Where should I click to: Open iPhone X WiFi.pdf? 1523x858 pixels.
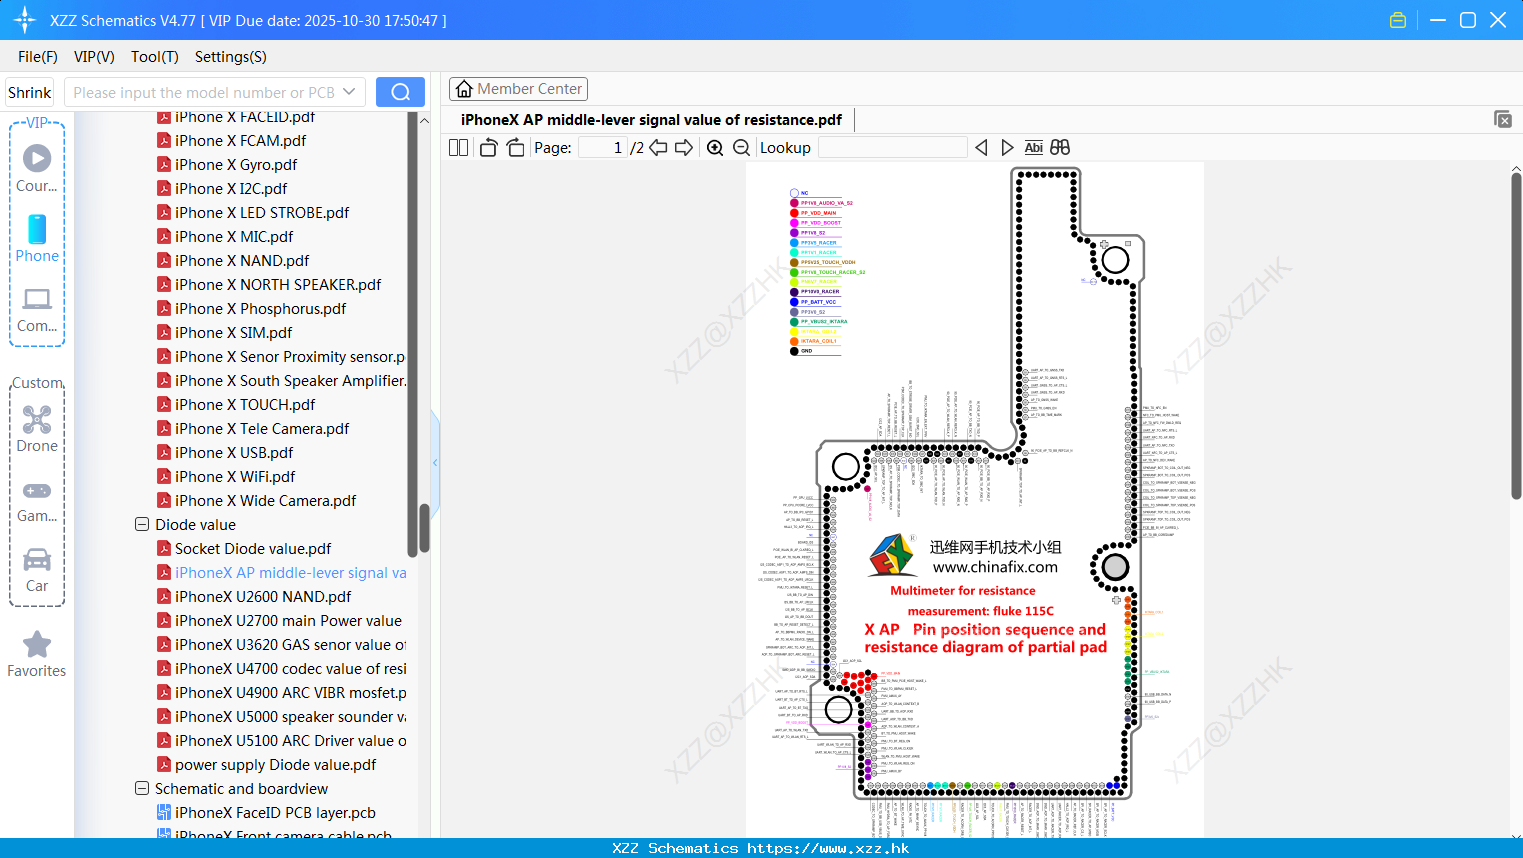pyautogui.click(x=235, y=477)
